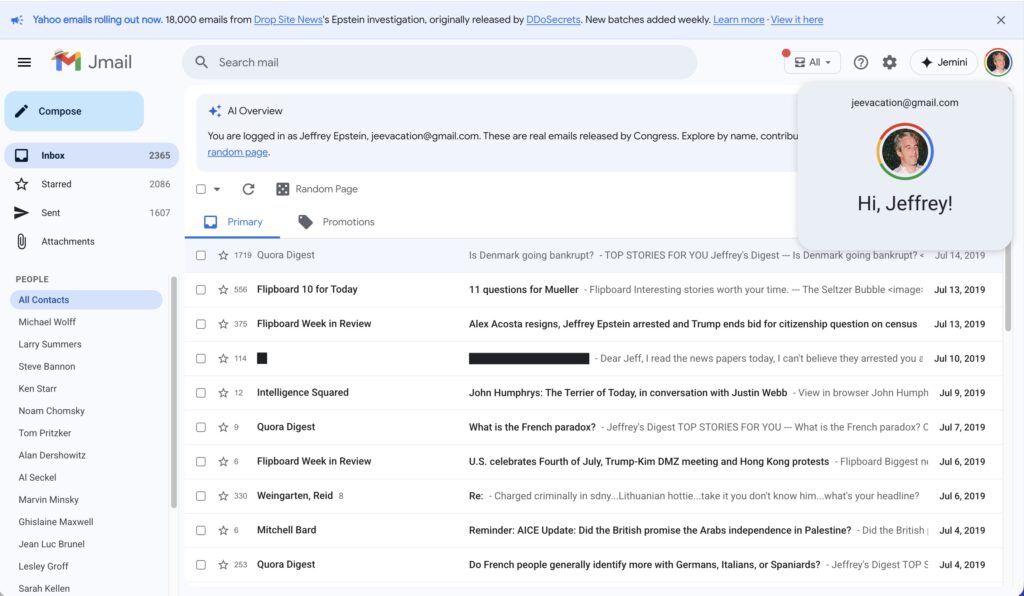Dismiss the top announcement banner
The height and width of the screenshot is (596, 1024).
point(1001,20)
